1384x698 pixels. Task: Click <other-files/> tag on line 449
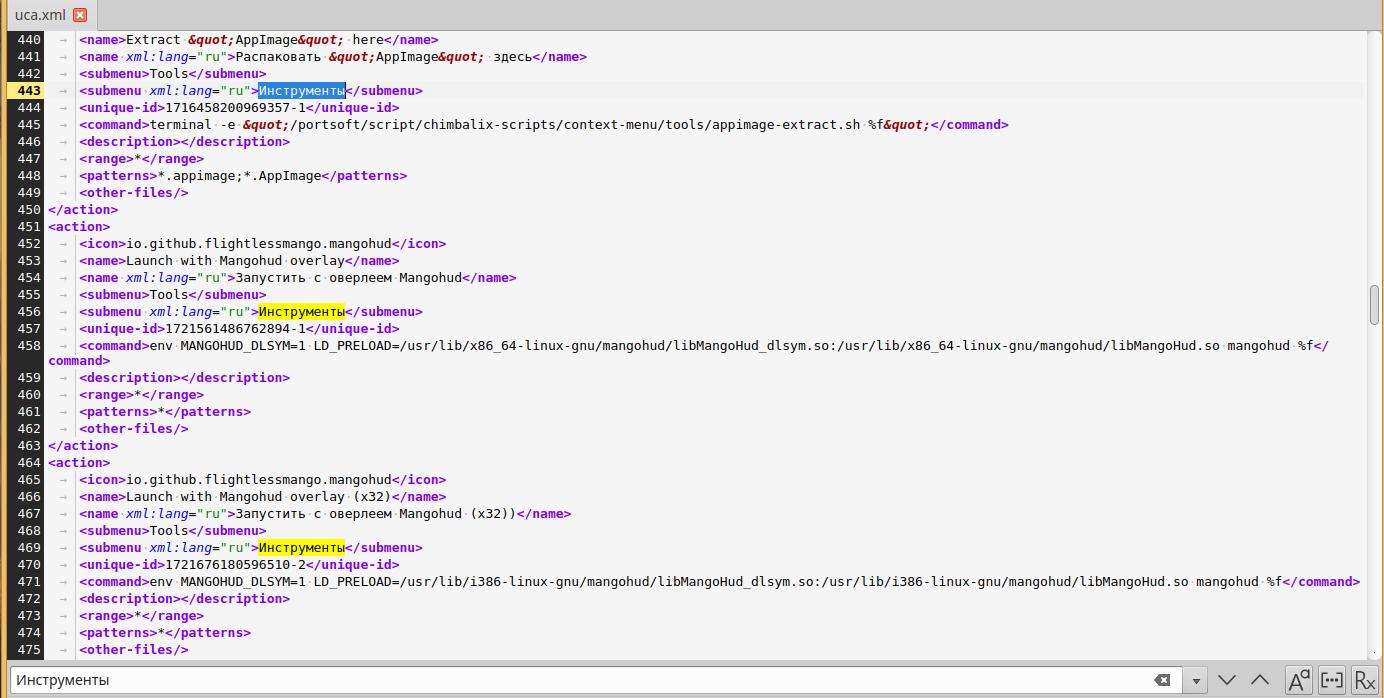click(x=134, y=193)
